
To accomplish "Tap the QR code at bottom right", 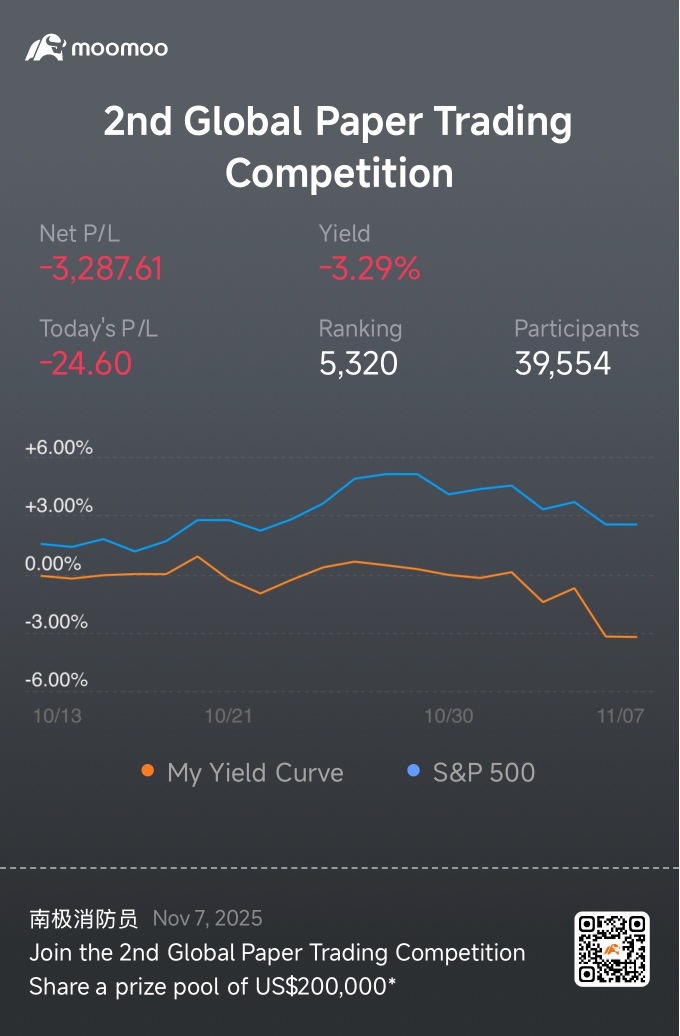I will coord(612,948).
